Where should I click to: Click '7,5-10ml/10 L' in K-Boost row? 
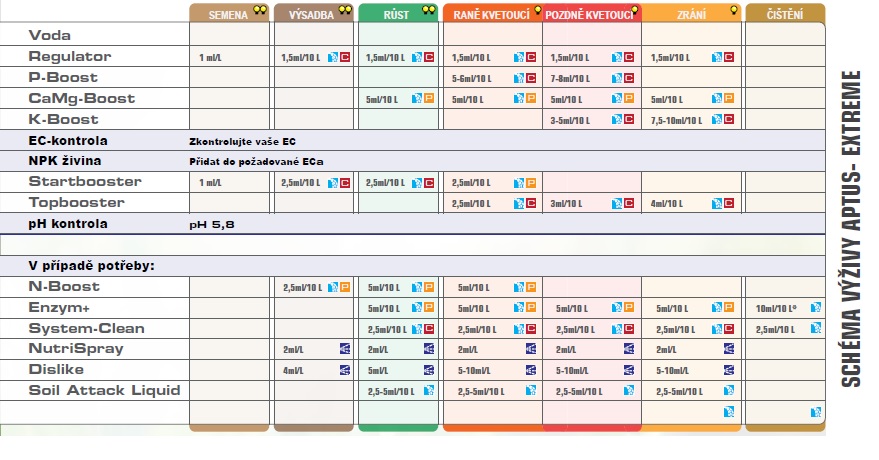coord(676,120)
